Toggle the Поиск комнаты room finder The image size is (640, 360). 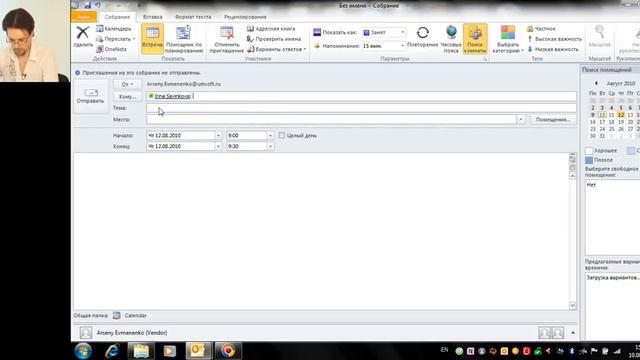tap(475, 38)
